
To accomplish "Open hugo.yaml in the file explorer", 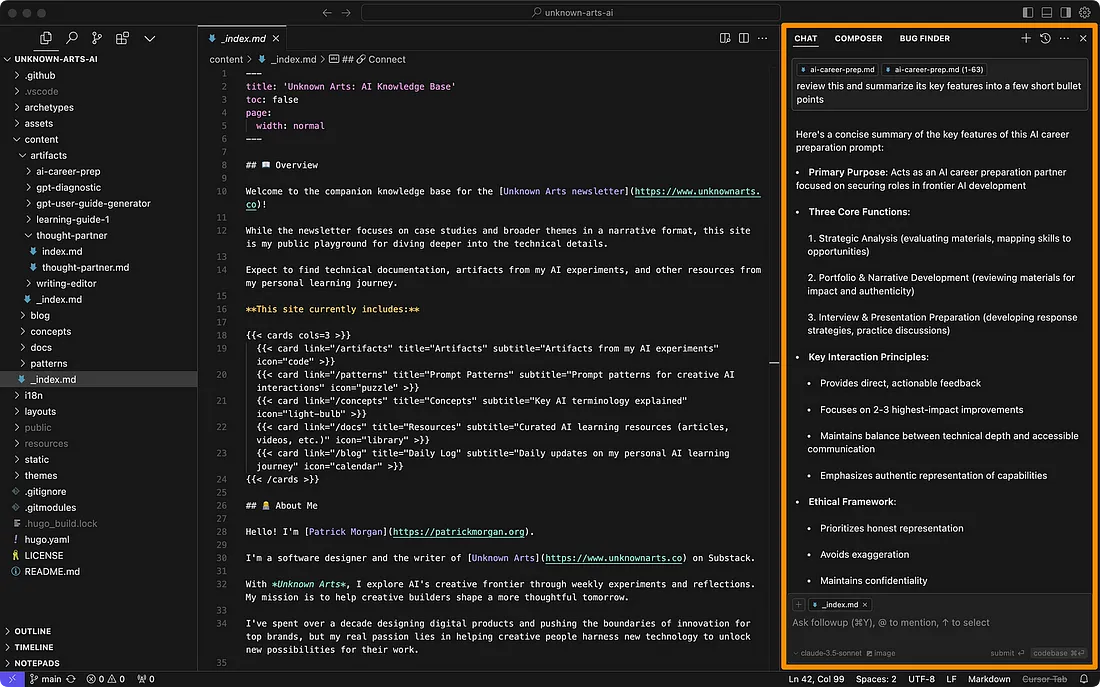I will coord(46,539).
